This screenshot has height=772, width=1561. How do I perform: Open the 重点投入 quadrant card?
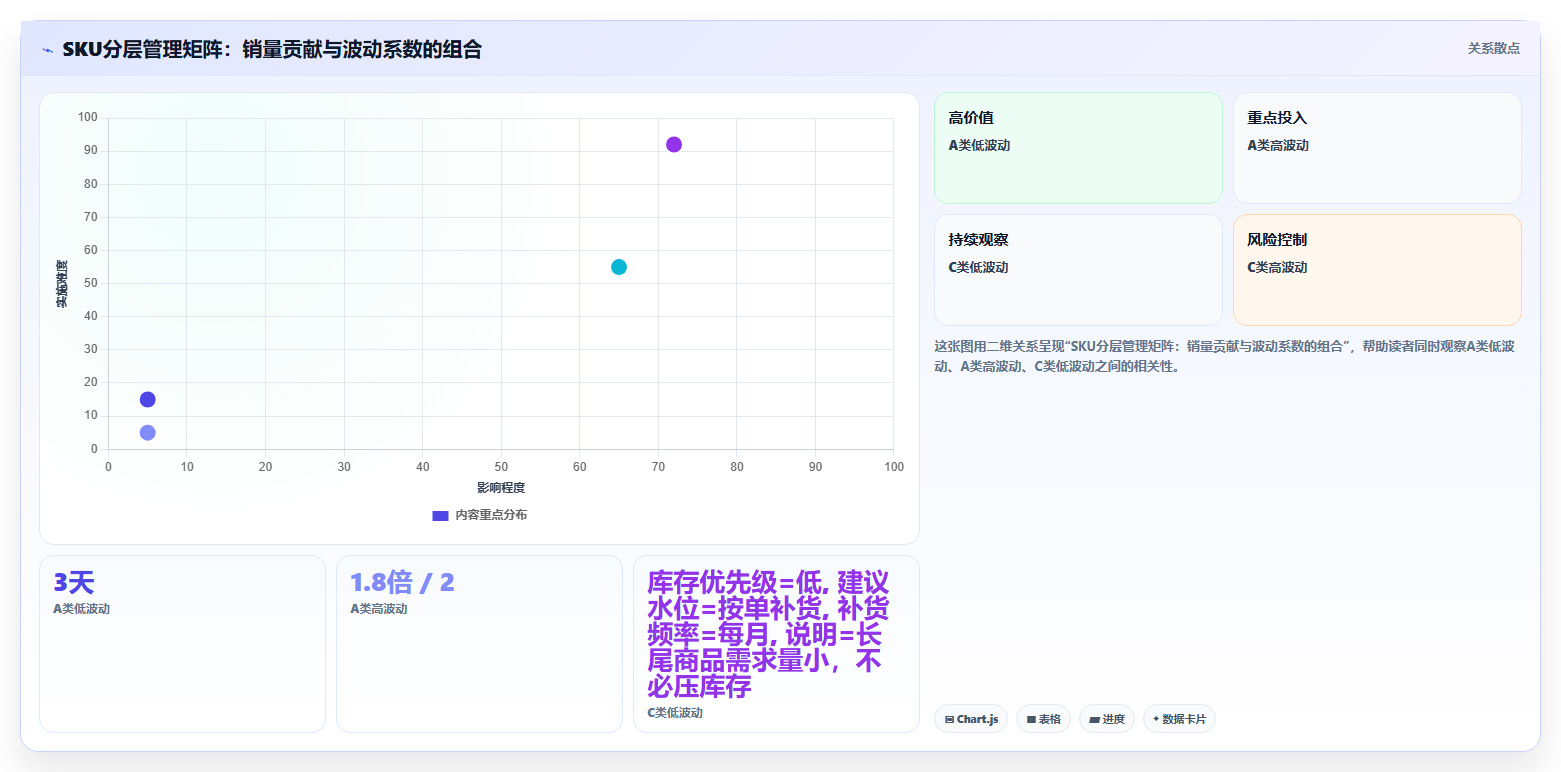[x=1377, y=148]
